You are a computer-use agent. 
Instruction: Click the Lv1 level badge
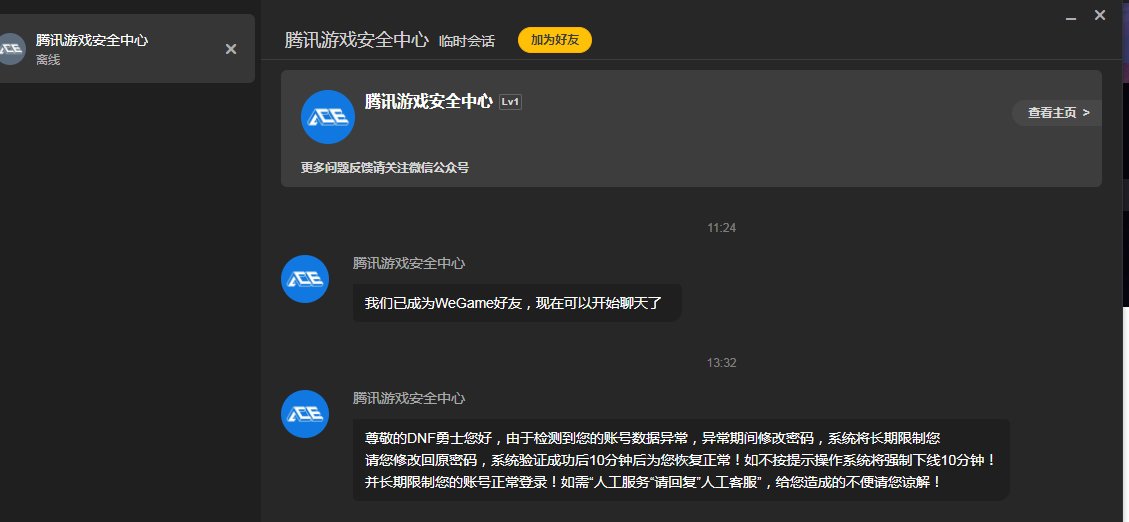[x=510, y=102]
